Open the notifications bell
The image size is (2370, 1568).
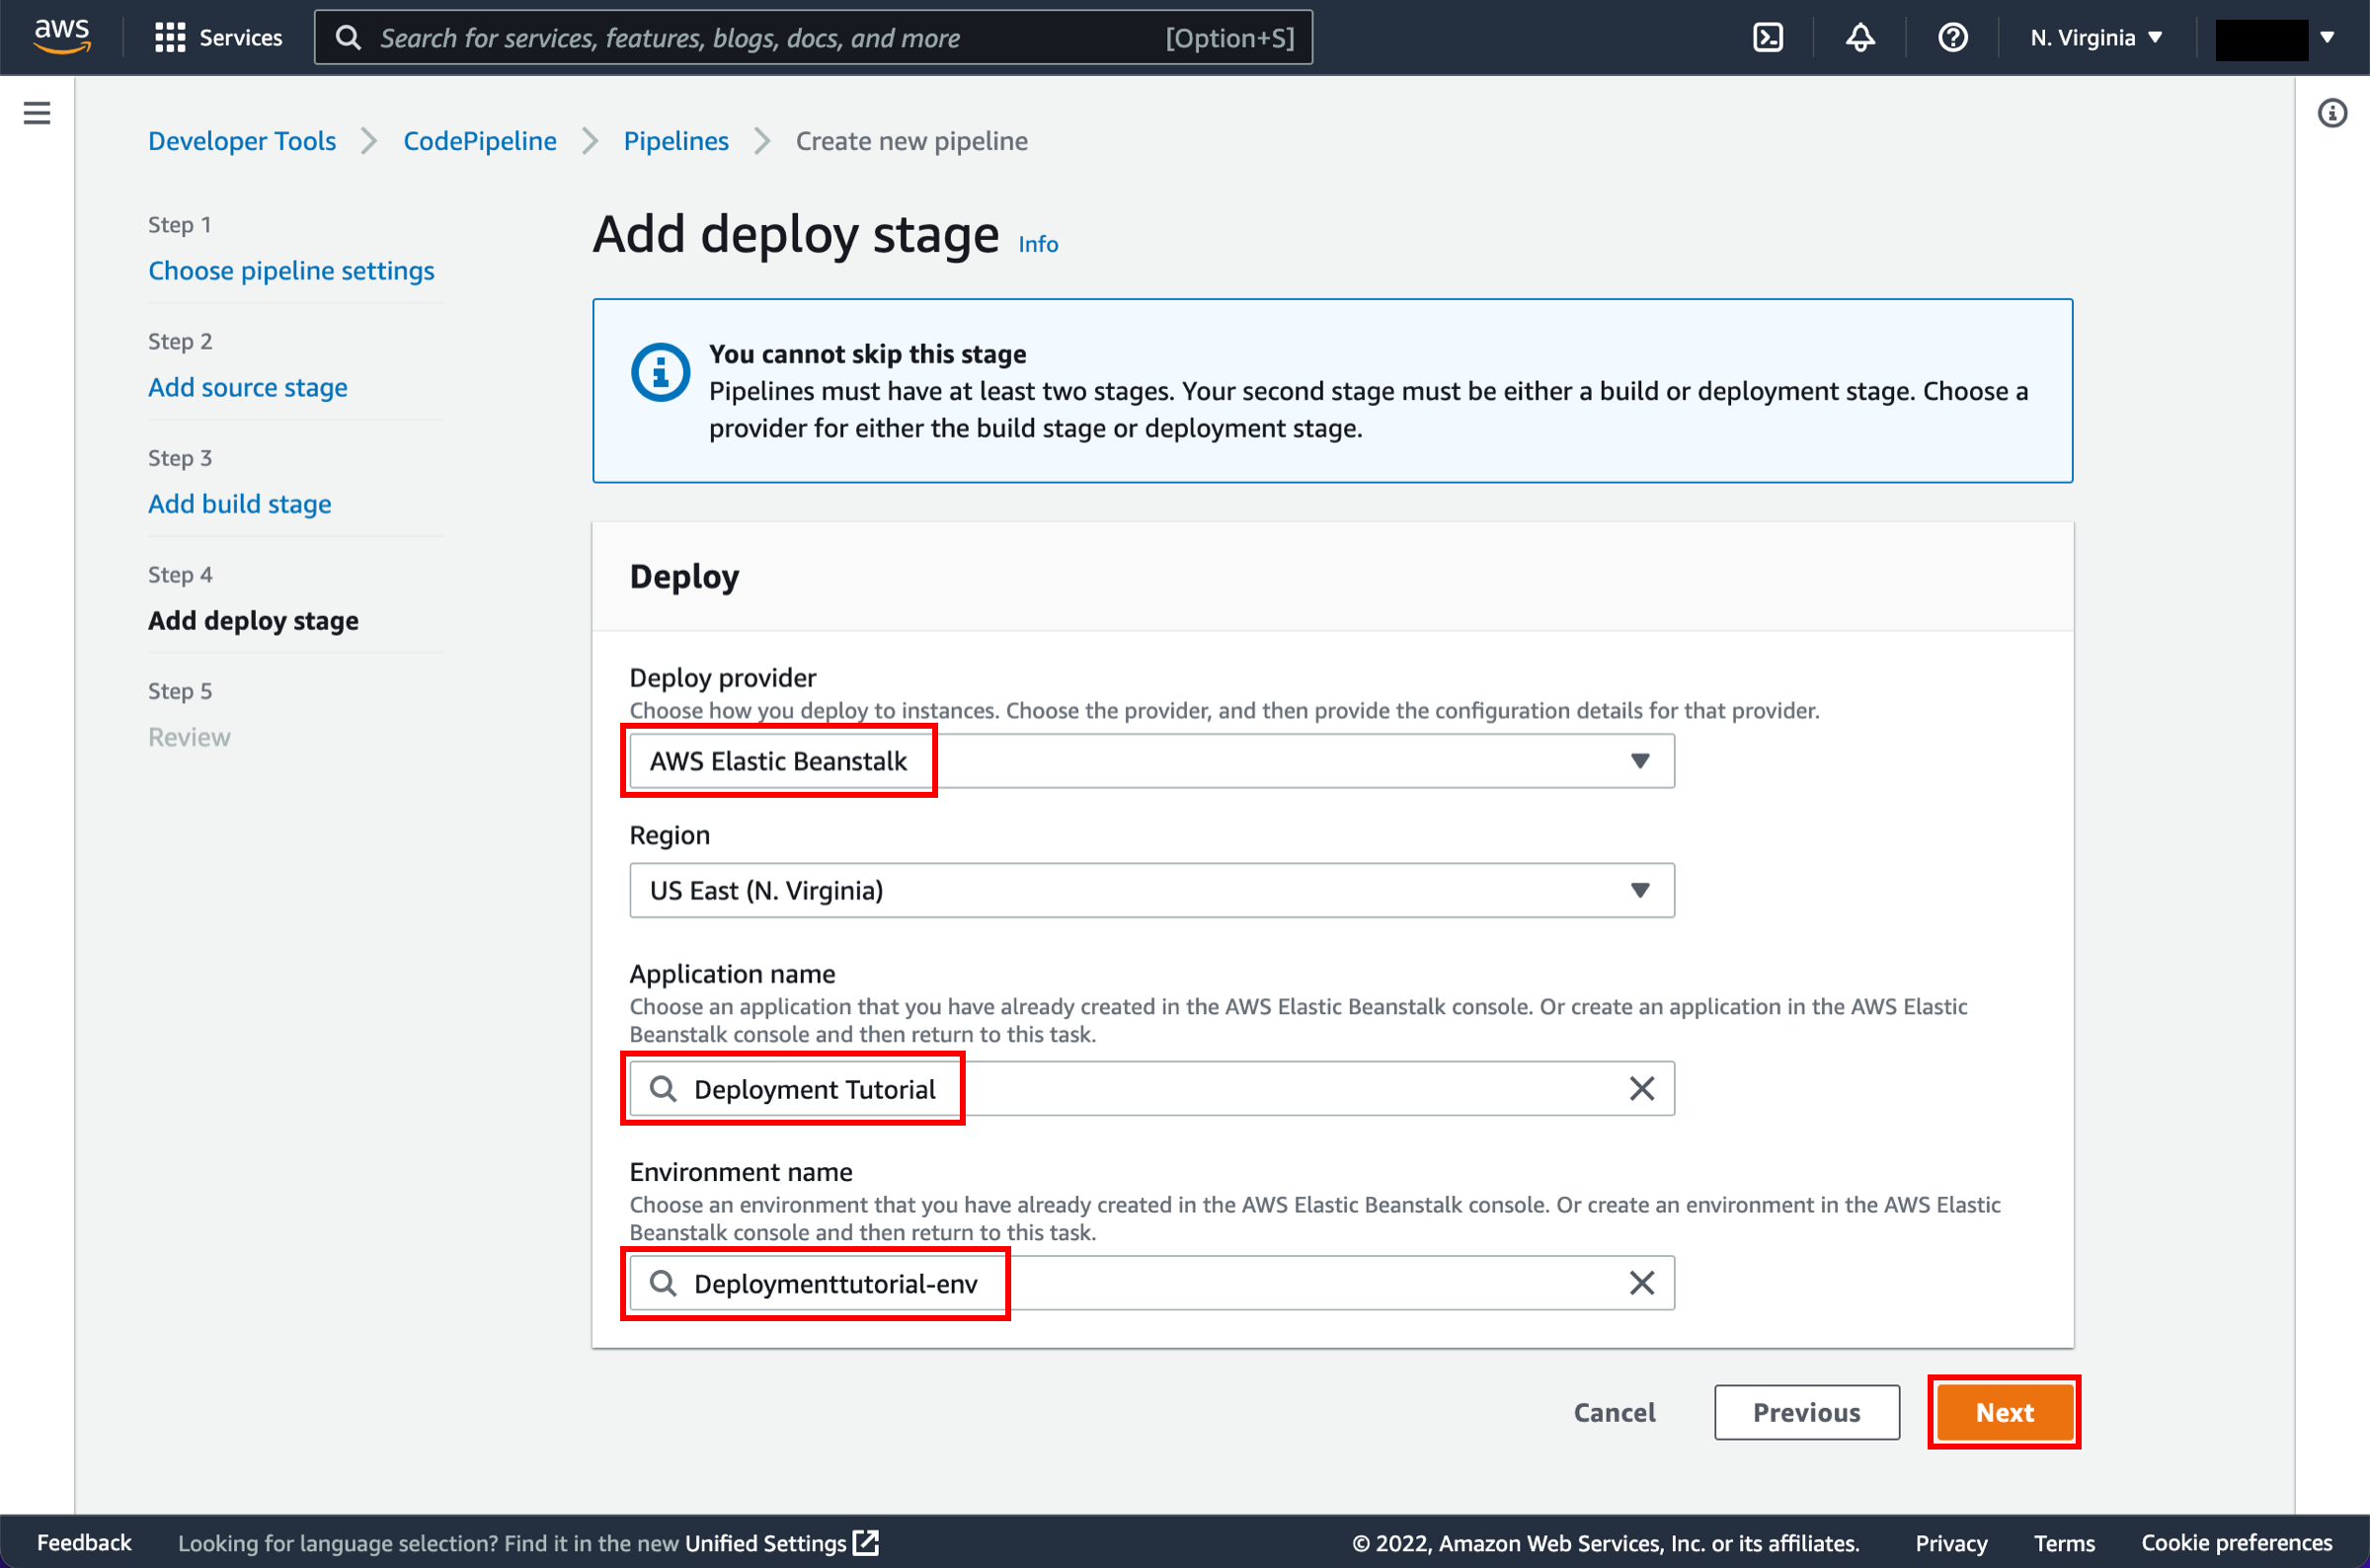[x=1860, y=38]
